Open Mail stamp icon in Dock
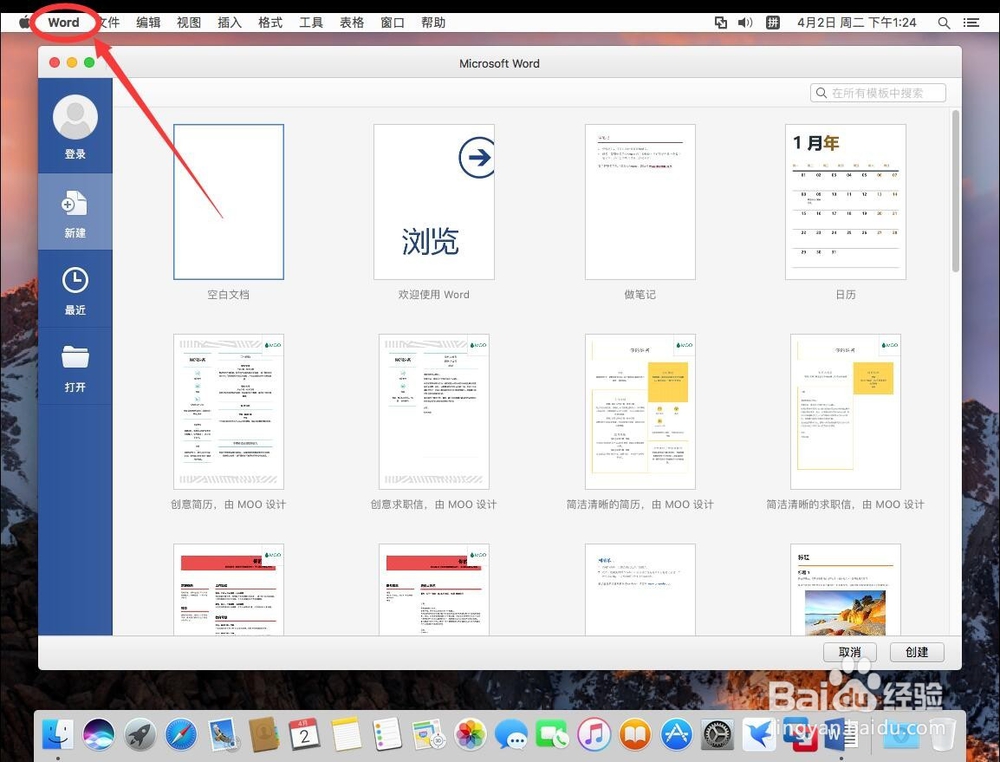The image size is (1000, 762). tap(223, 735)
